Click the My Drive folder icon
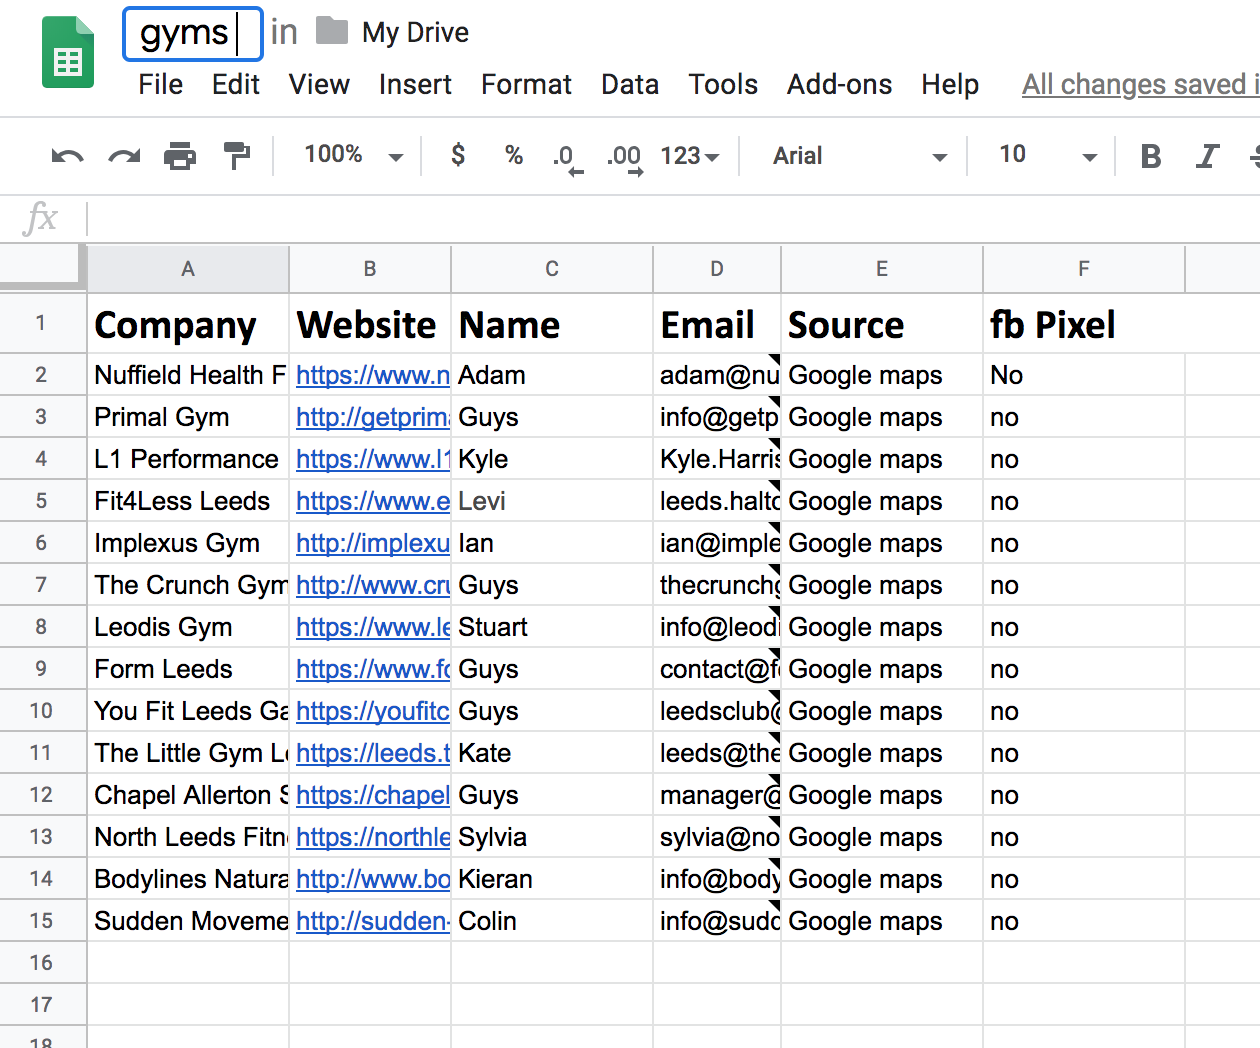1260x1048 pixels. [x=332, y=31]
